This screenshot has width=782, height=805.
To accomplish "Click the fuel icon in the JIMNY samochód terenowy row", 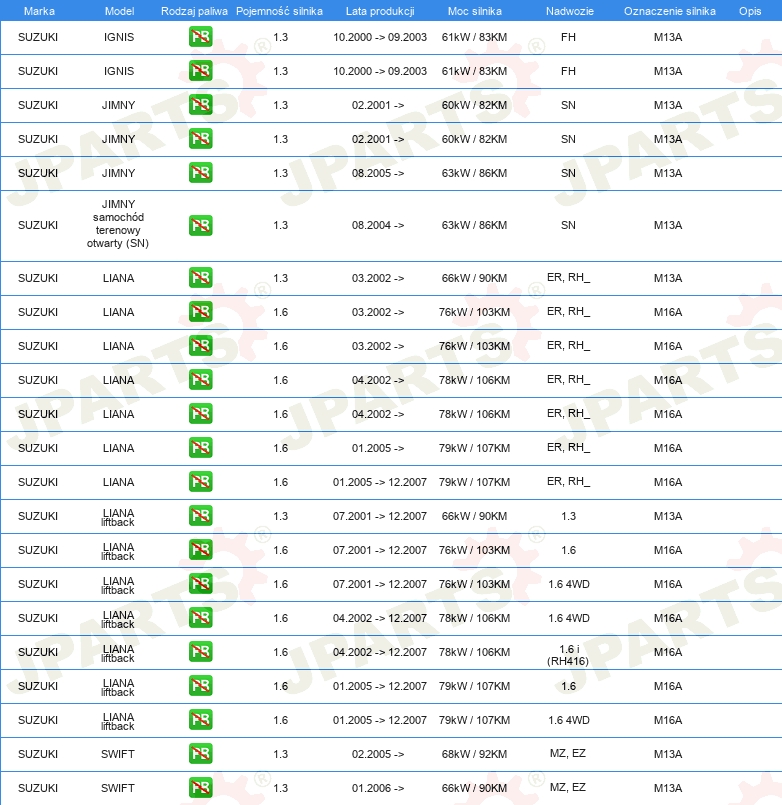I will click(x=200, y=225).
